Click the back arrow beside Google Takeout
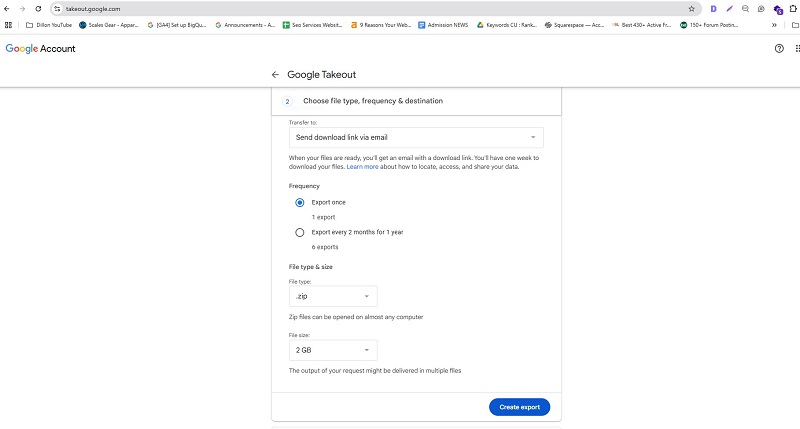This screenshot has width=800, height=429. 275,75
